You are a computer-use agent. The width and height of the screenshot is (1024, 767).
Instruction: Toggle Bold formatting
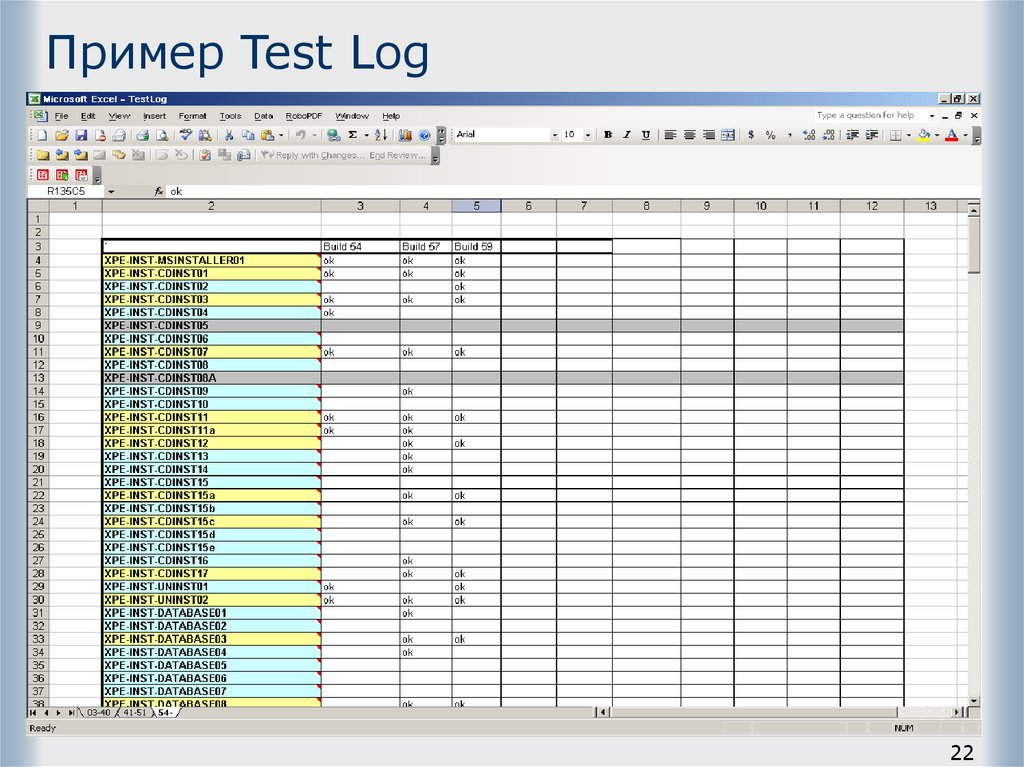click(606, 134)
